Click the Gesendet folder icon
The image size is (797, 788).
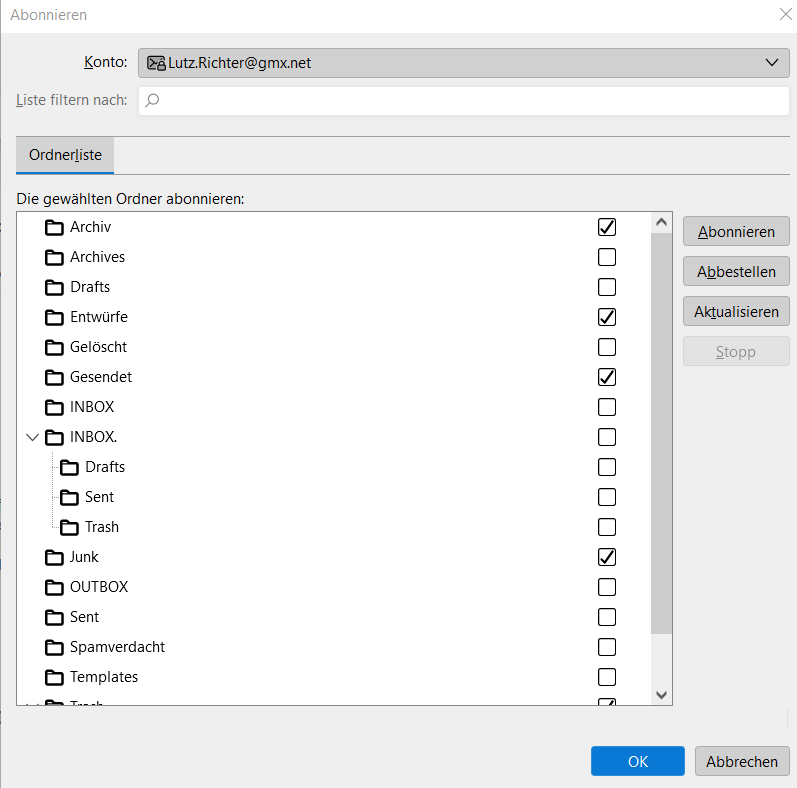pos(54,377)
